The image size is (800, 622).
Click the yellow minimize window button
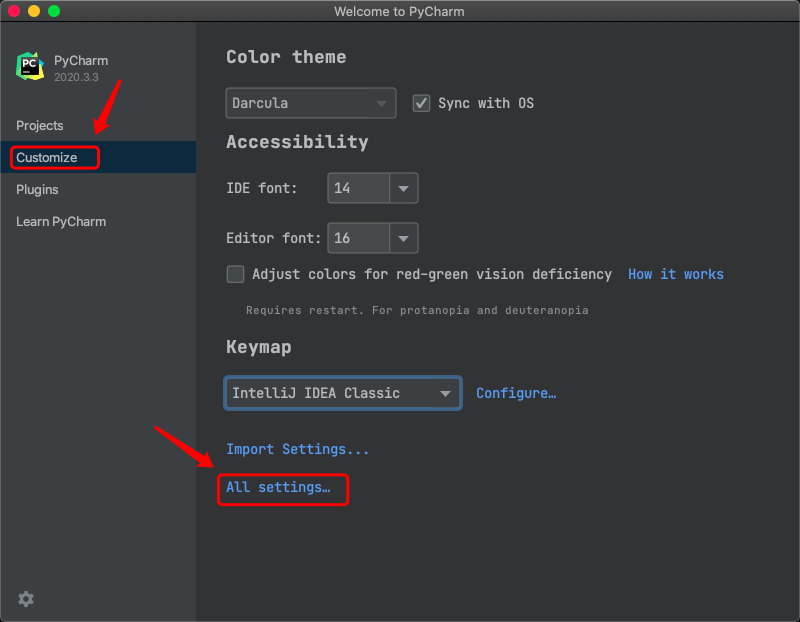pyautogui.click(x=34, y=11)
